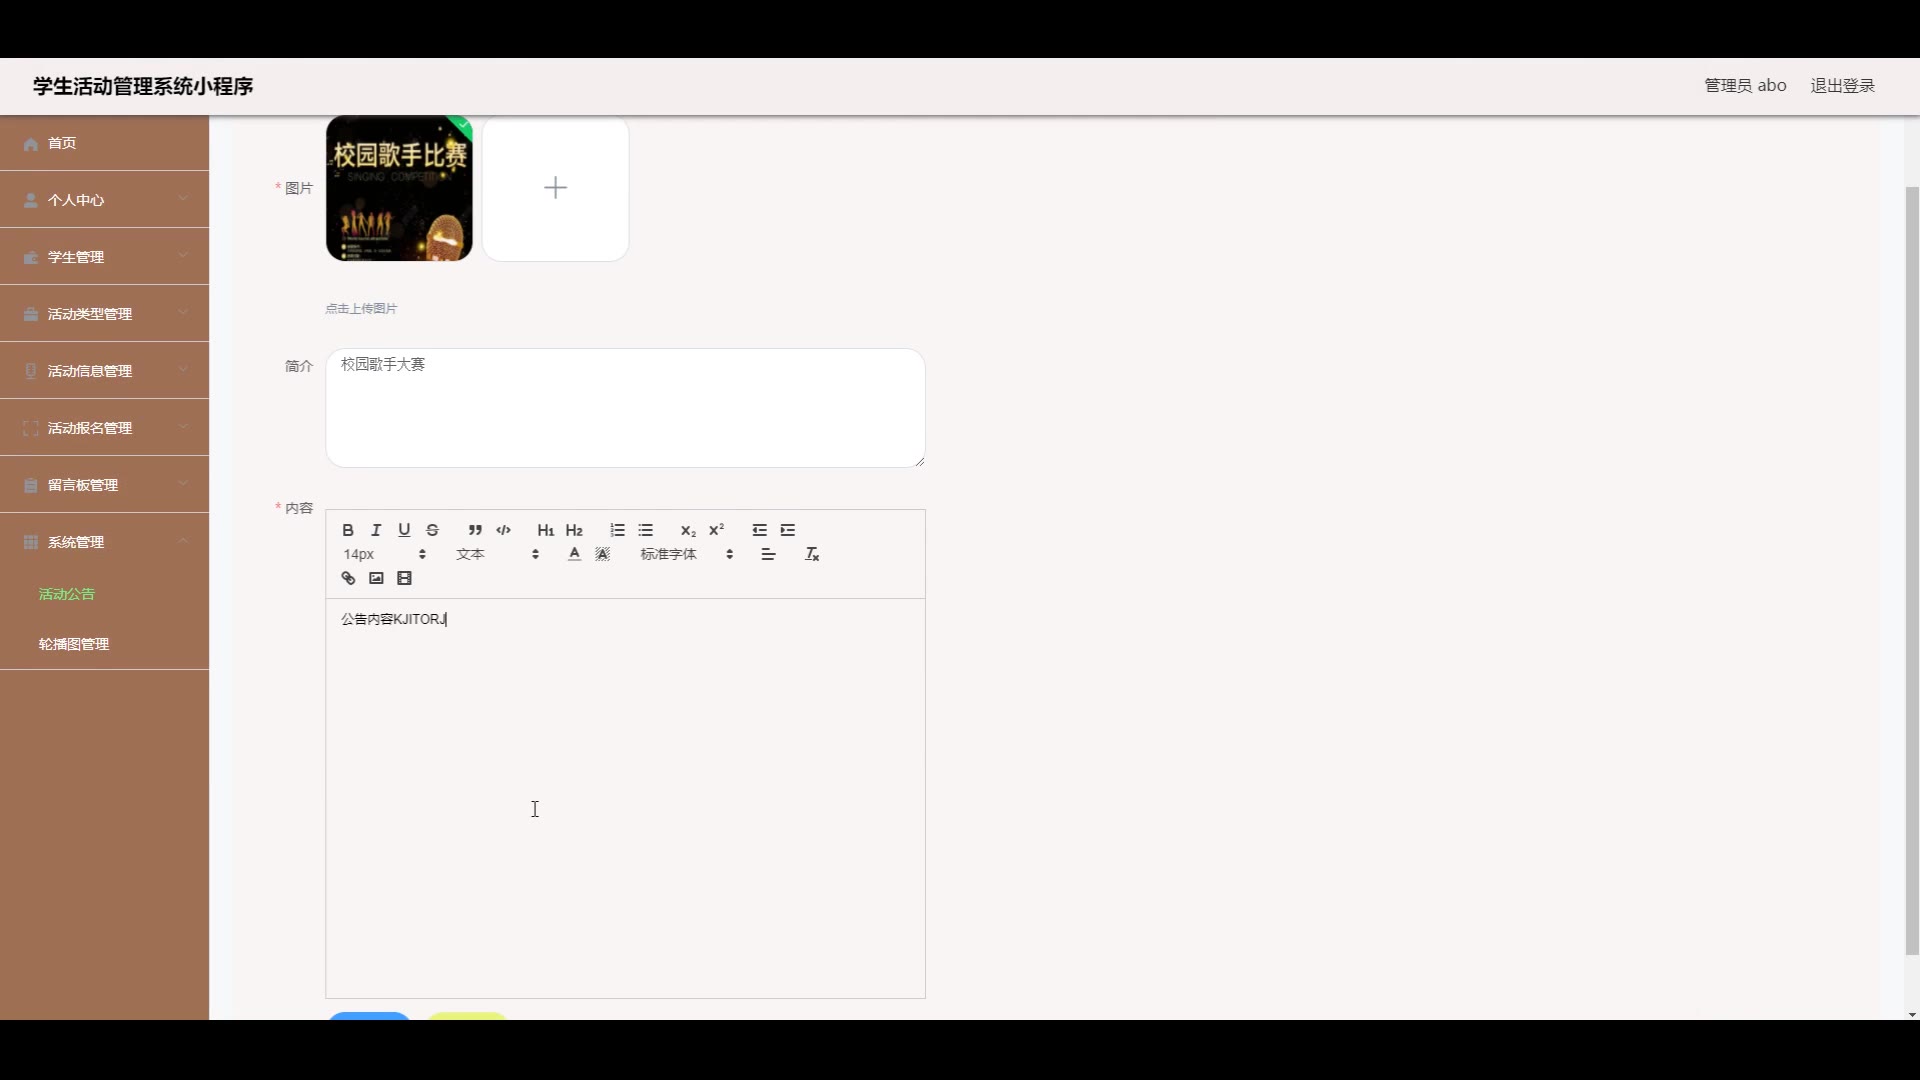The height and width of the screenshot is (1080, 1920).
Task: Go to 首页 in the sidebar
Action: [x=104, y=143]
